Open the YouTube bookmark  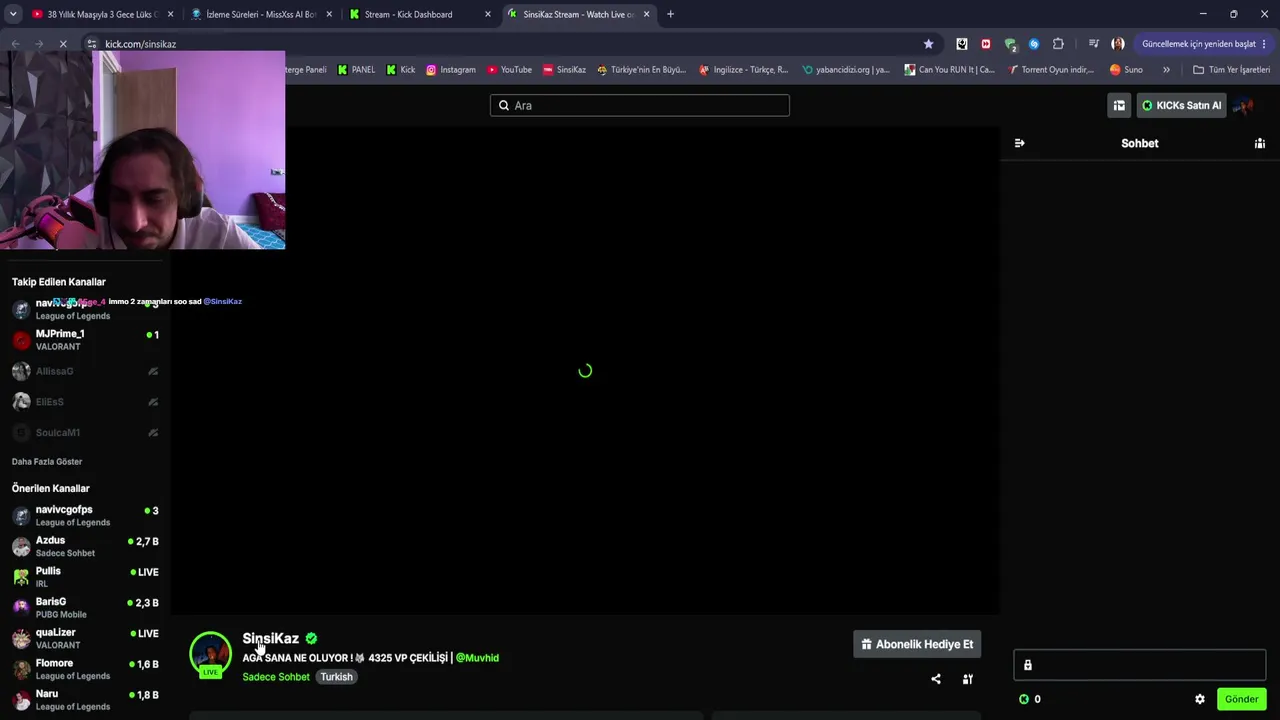pyautogui.click(x=510, y=70)
